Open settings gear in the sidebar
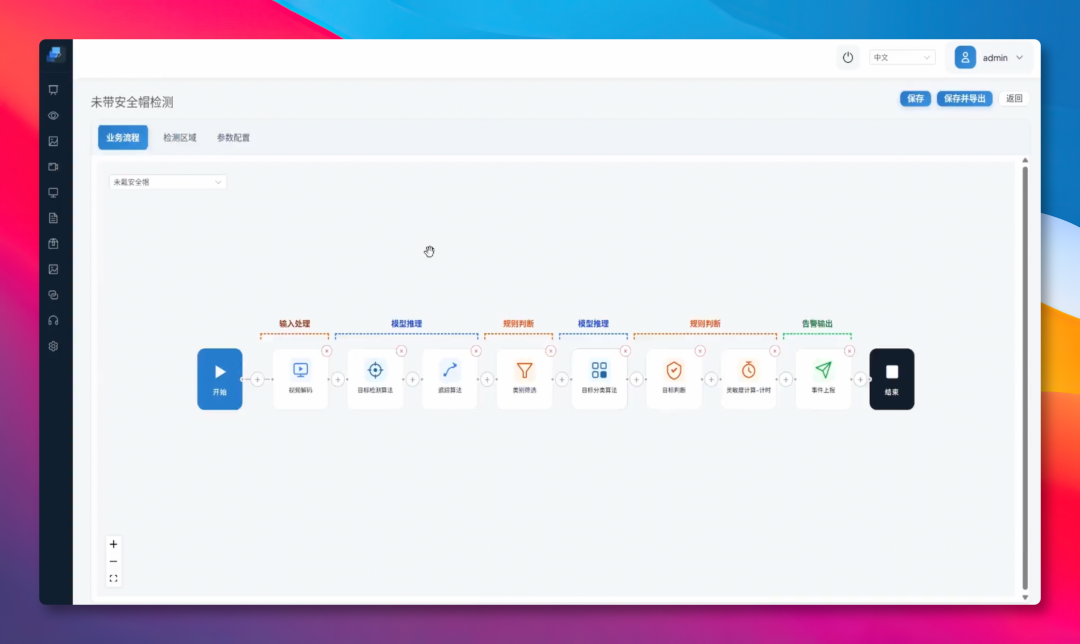This screenshot has width=1080, height=644. coord(54,346)
